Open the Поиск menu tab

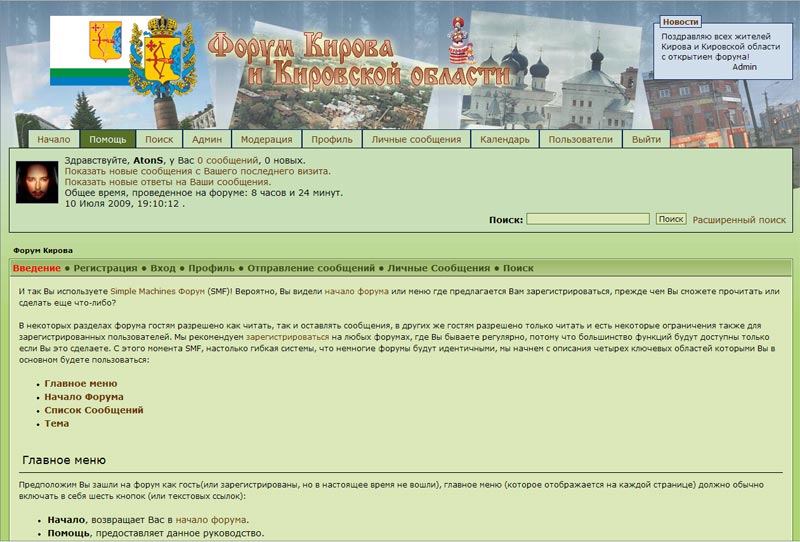(159, 140)
